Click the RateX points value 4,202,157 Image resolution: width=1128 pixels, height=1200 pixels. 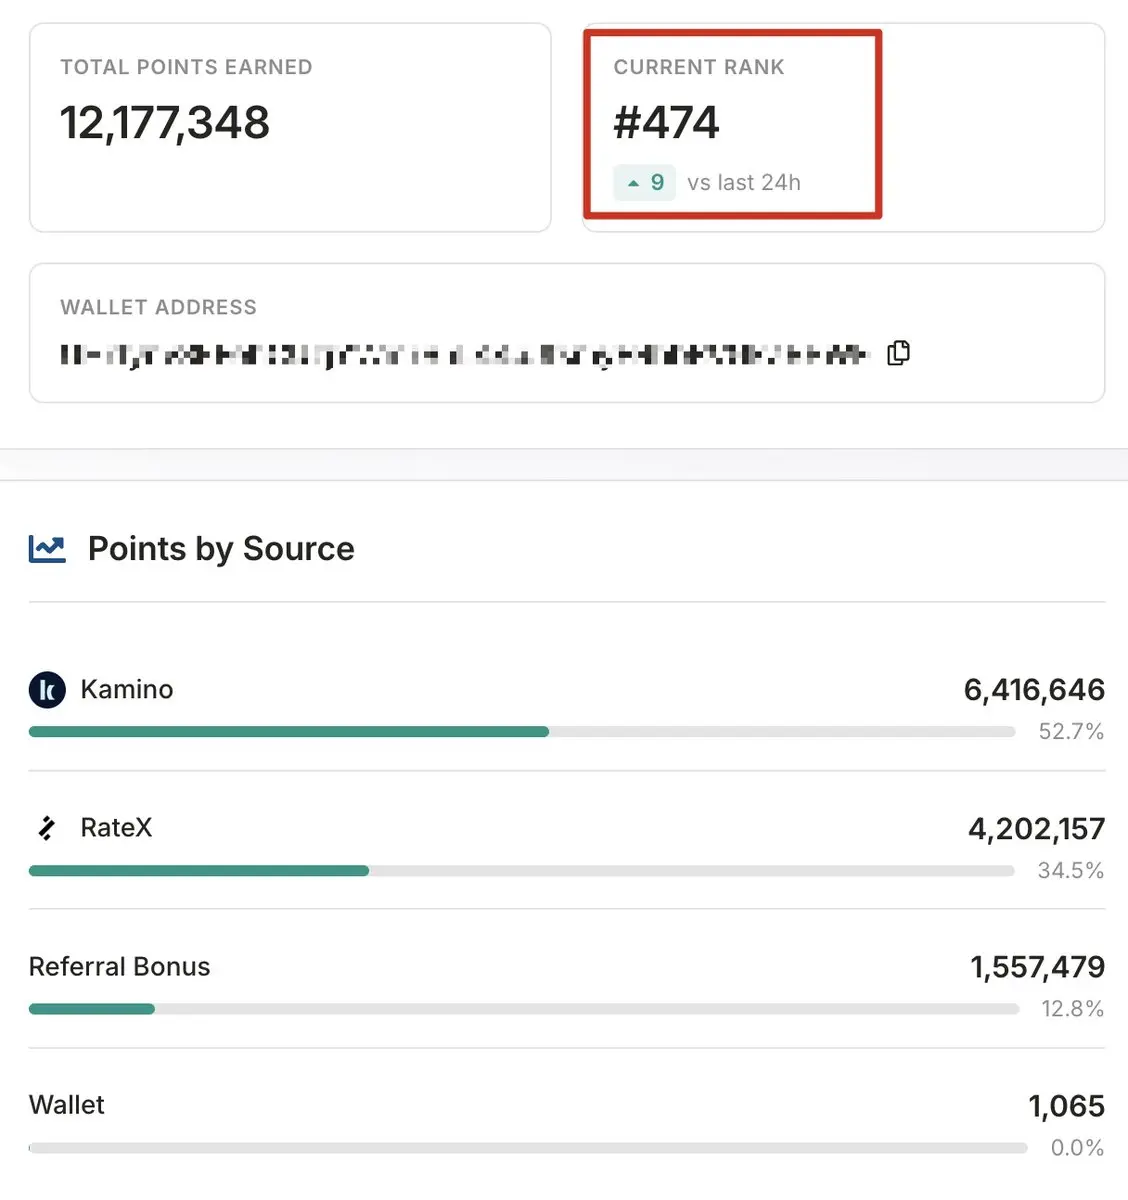click(x=1036, y=829)
